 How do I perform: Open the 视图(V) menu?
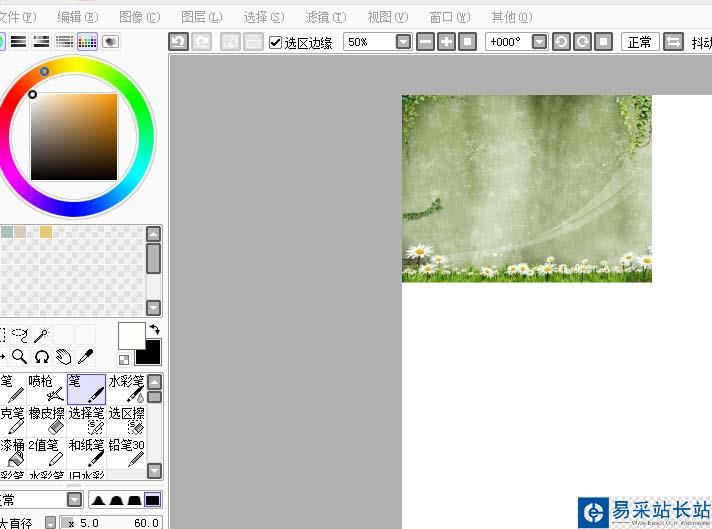388,17
